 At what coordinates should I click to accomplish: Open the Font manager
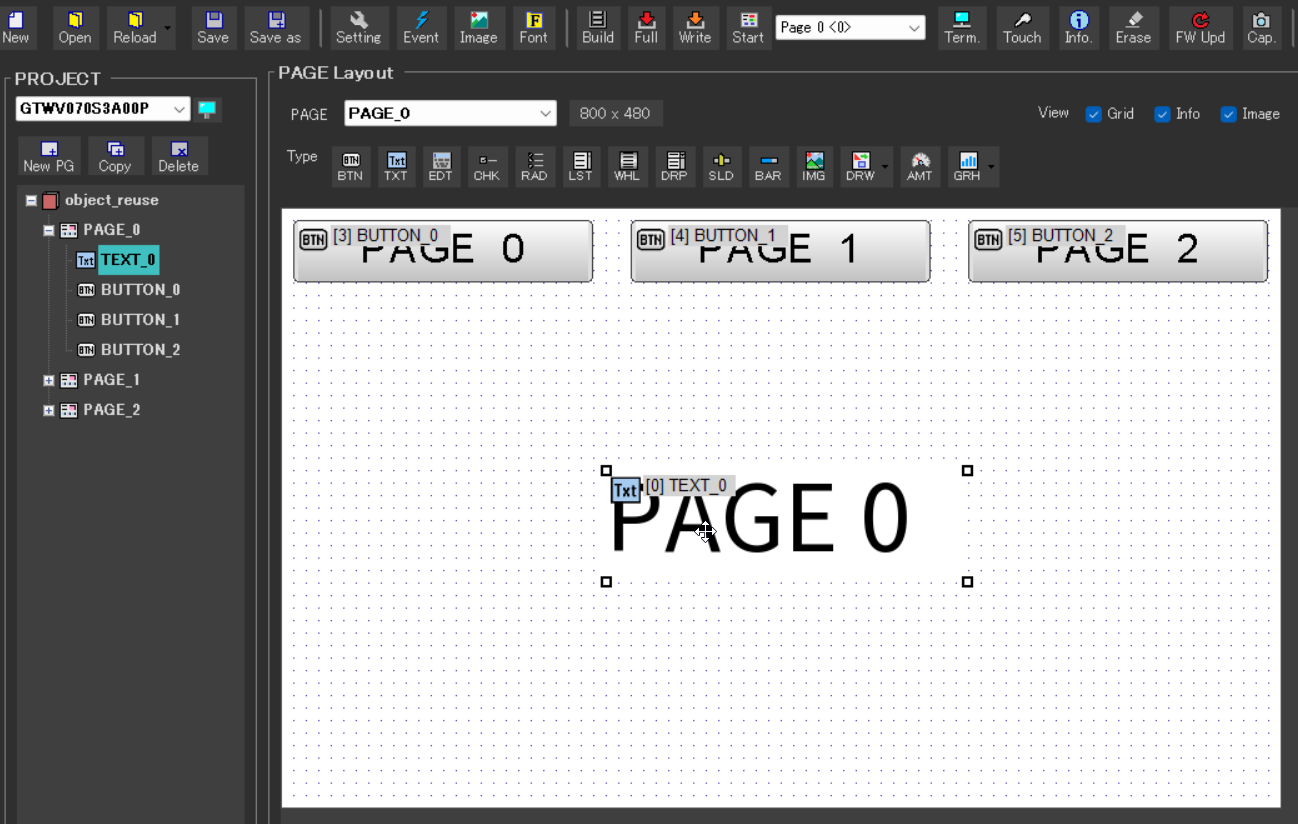tap(534, 27)
